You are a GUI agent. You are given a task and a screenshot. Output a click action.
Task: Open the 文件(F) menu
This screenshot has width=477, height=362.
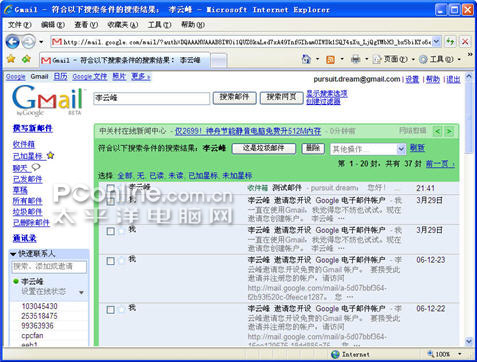[x=19, y=25]
